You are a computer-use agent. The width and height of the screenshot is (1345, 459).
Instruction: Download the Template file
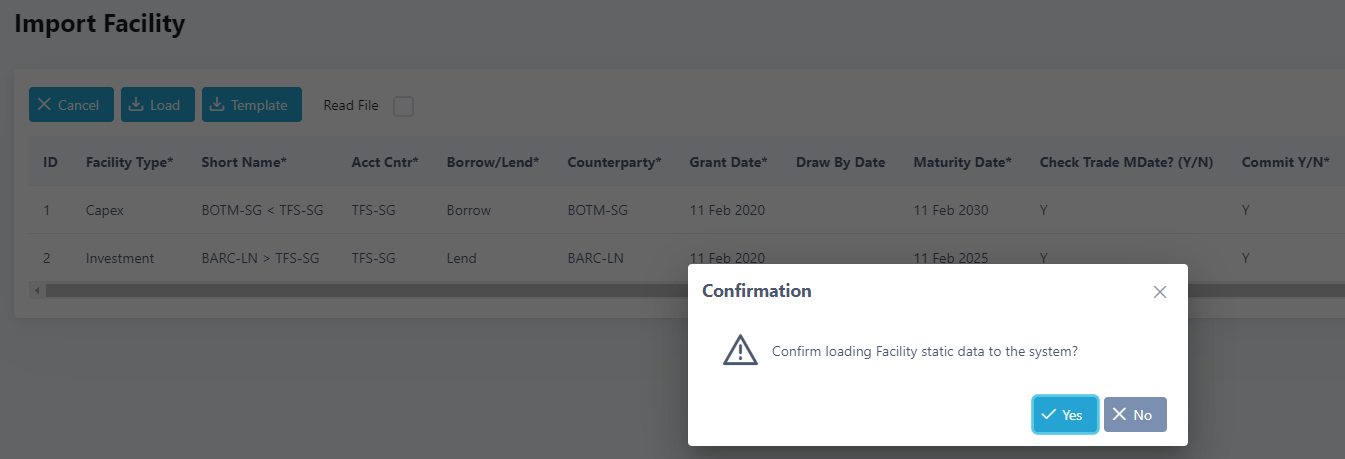pyautogui.click(x=251, y=105)
